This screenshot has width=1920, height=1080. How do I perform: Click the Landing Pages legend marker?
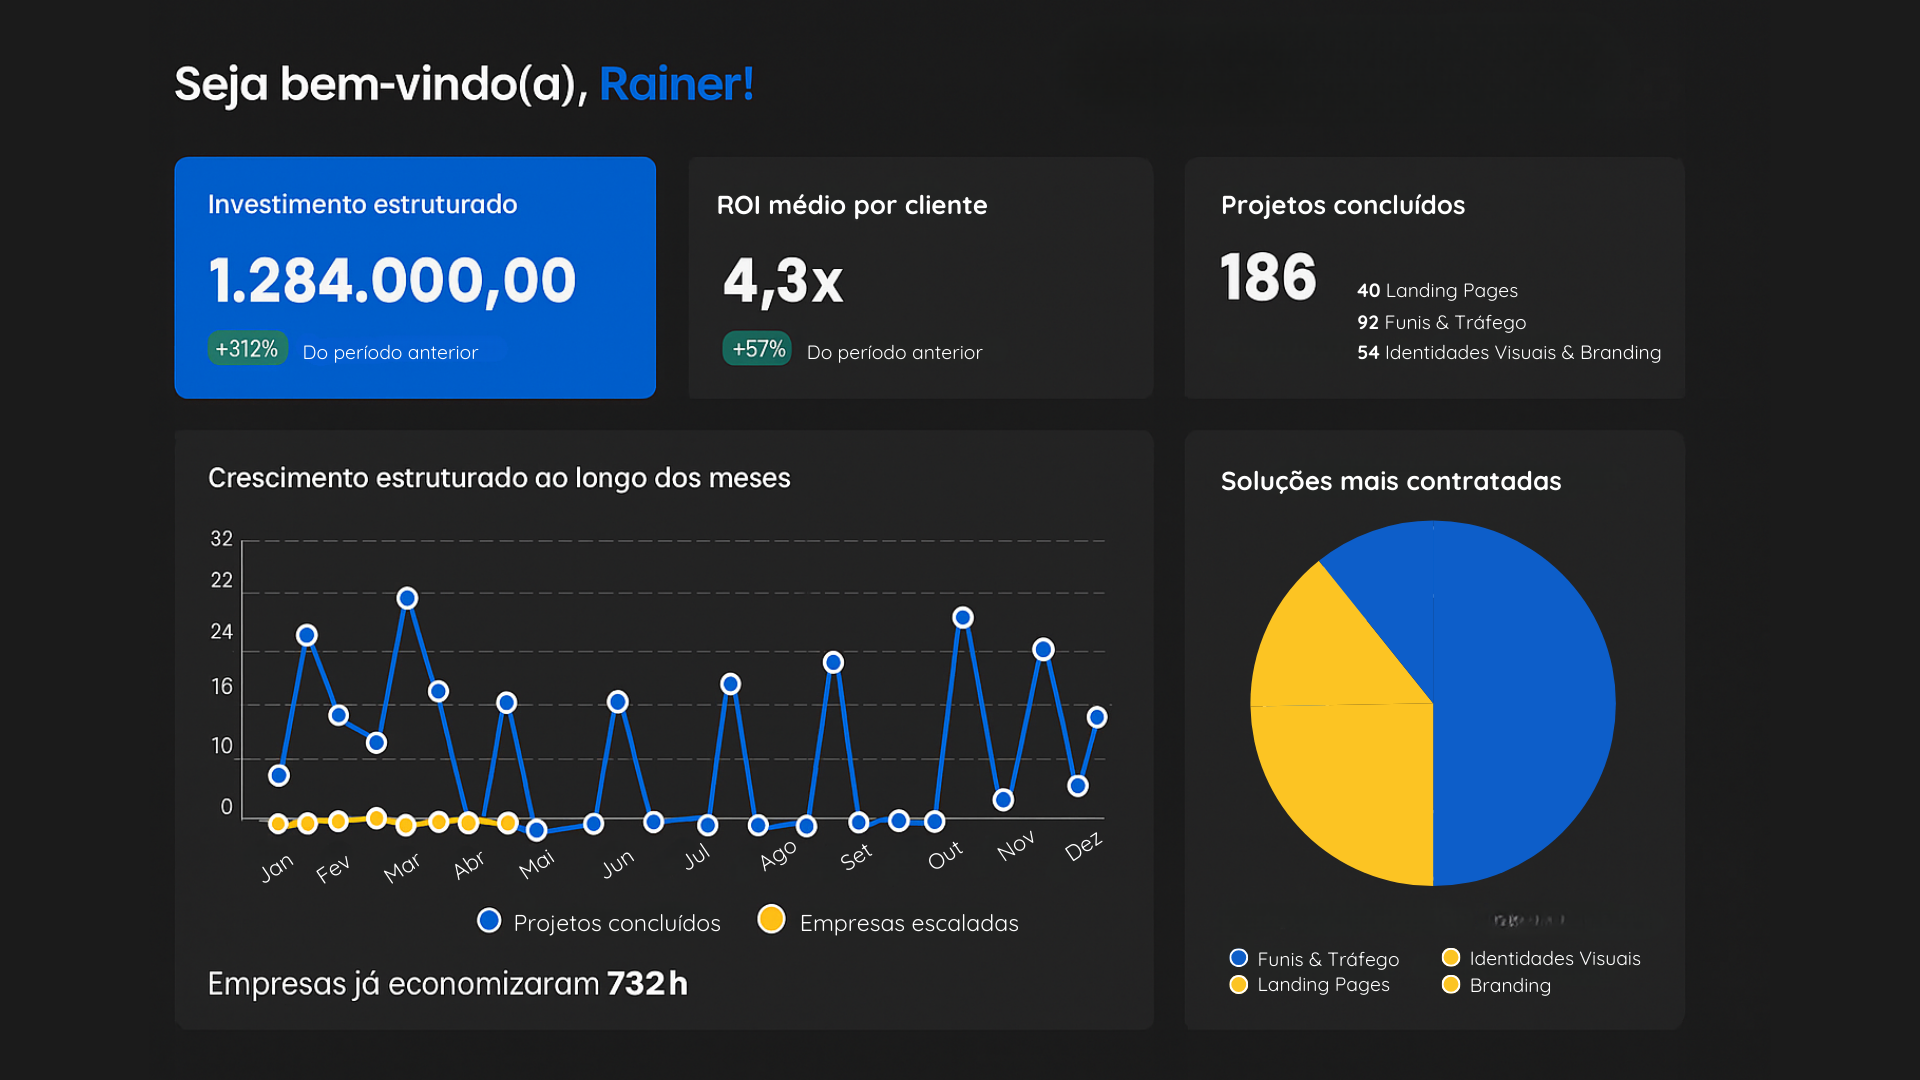1238,985
